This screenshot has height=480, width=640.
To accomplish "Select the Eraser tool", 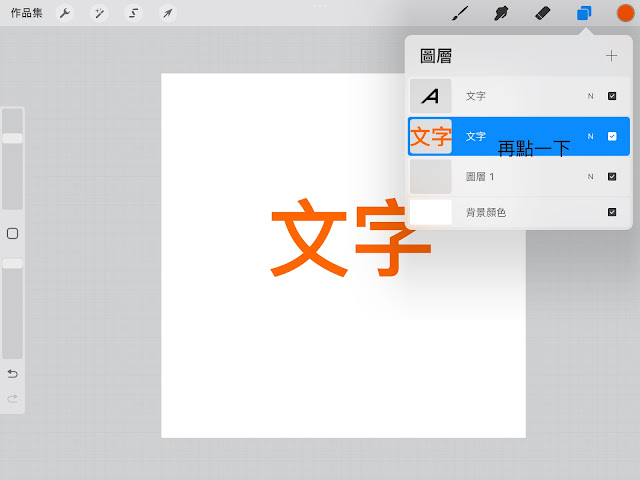I will coord(542,13).
